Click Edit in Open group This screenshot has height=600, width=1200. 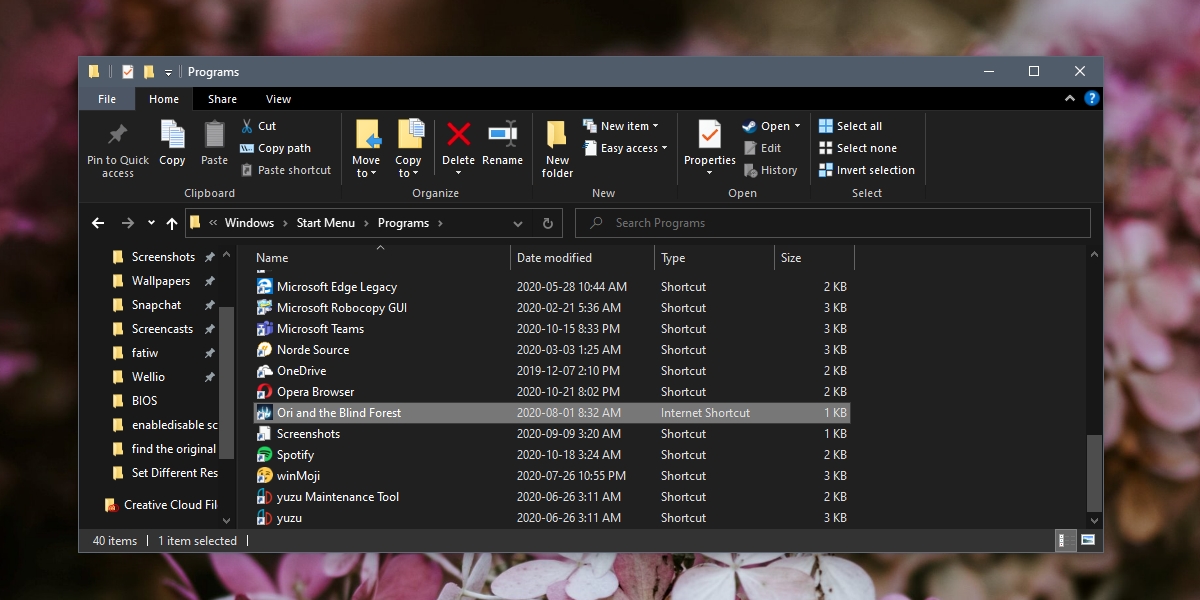pos(761,148)
